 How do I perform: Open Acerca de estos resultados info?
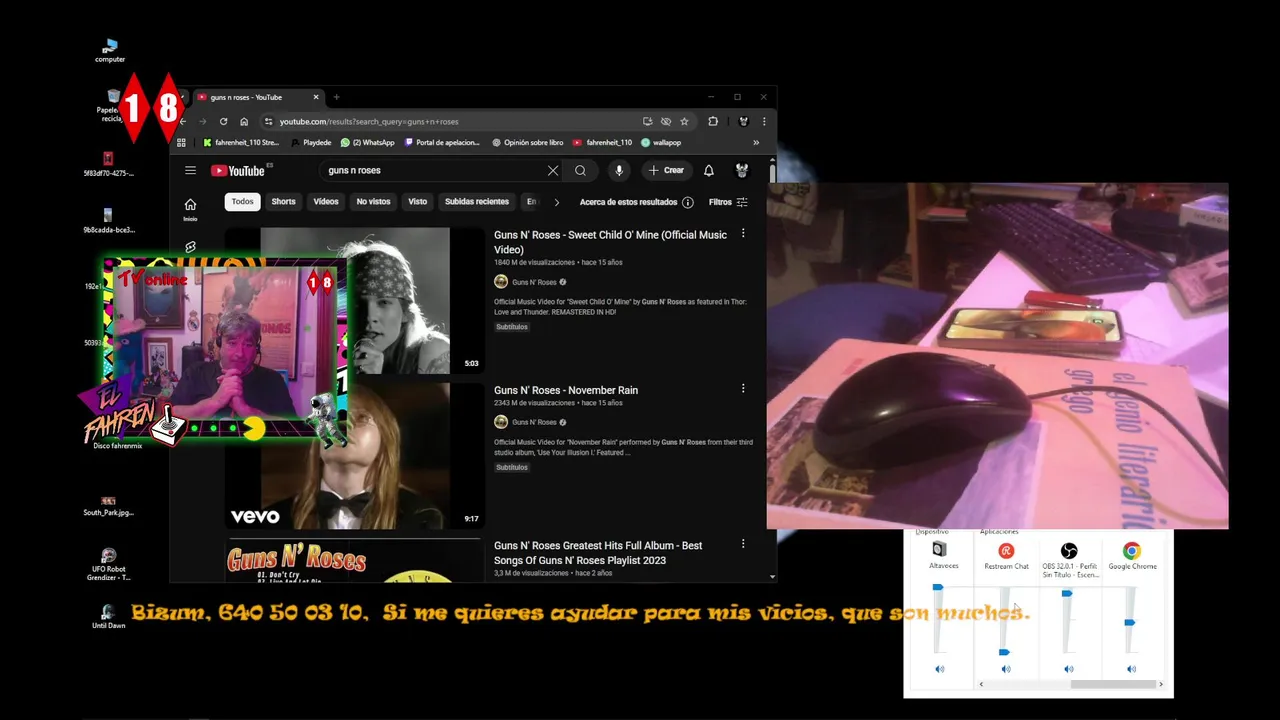(x=637, y=202)
